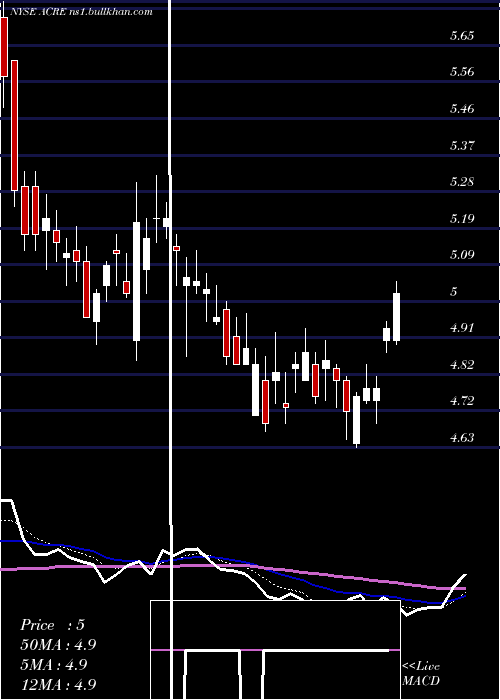Click the 4.82 price axis label
Viewport: 500px width, 700px height.
click(462, 365)
